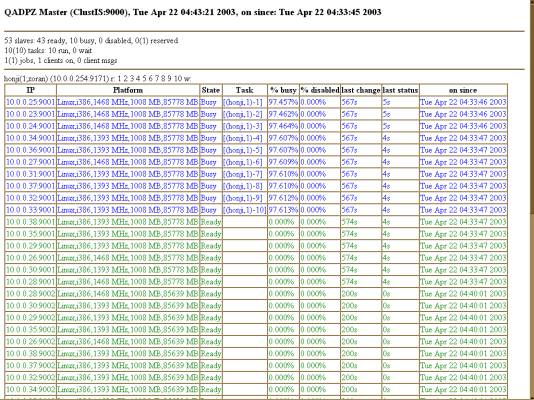Click task link (honji,1)-1

click(242, 102)
